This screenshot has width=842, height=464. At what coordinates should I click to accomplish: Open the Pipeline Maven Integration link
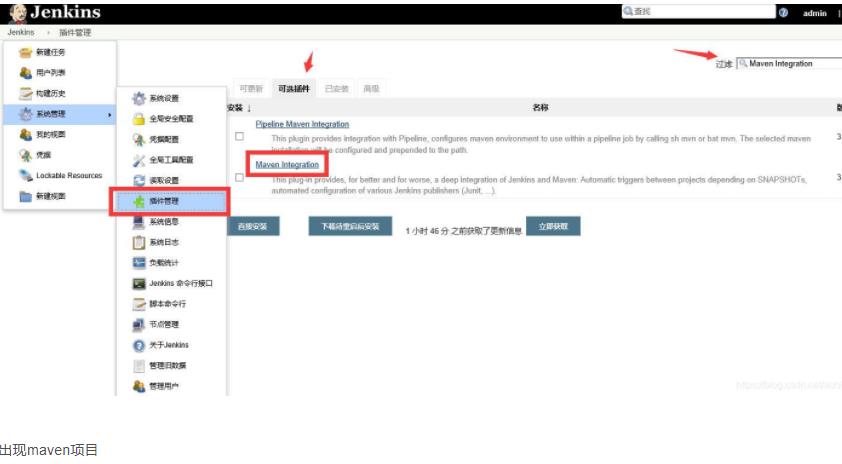(302, 124)
